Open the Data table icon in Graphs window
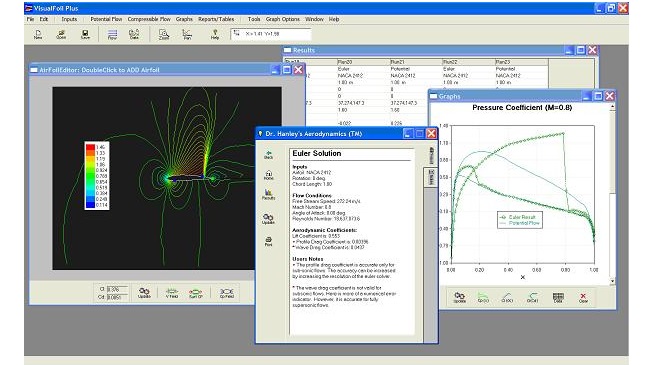Screen dimensions: 645x365 [558, 298]
